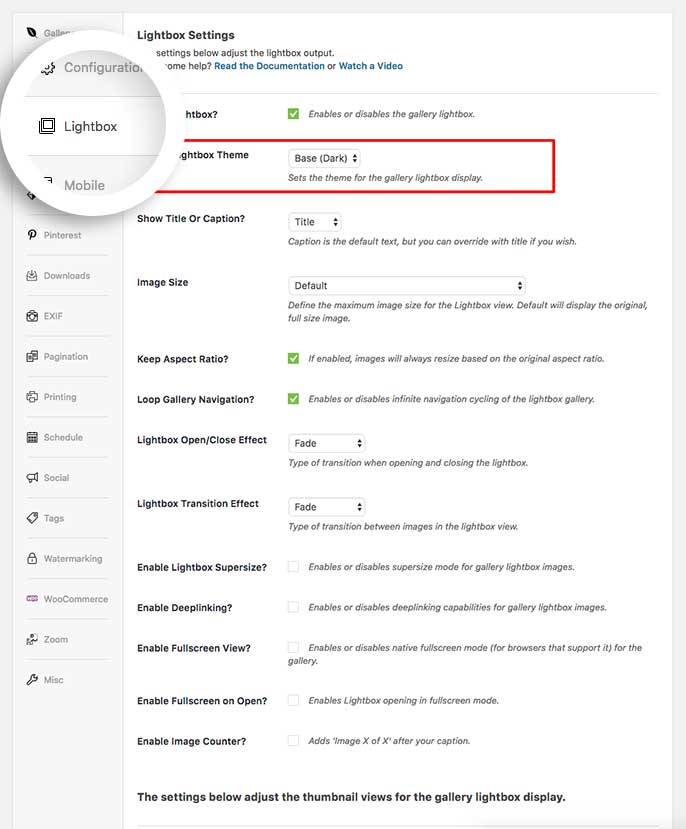Select the Watermarking lock icon
This screenshot has height=829, width=686.
tap(33, 559)
